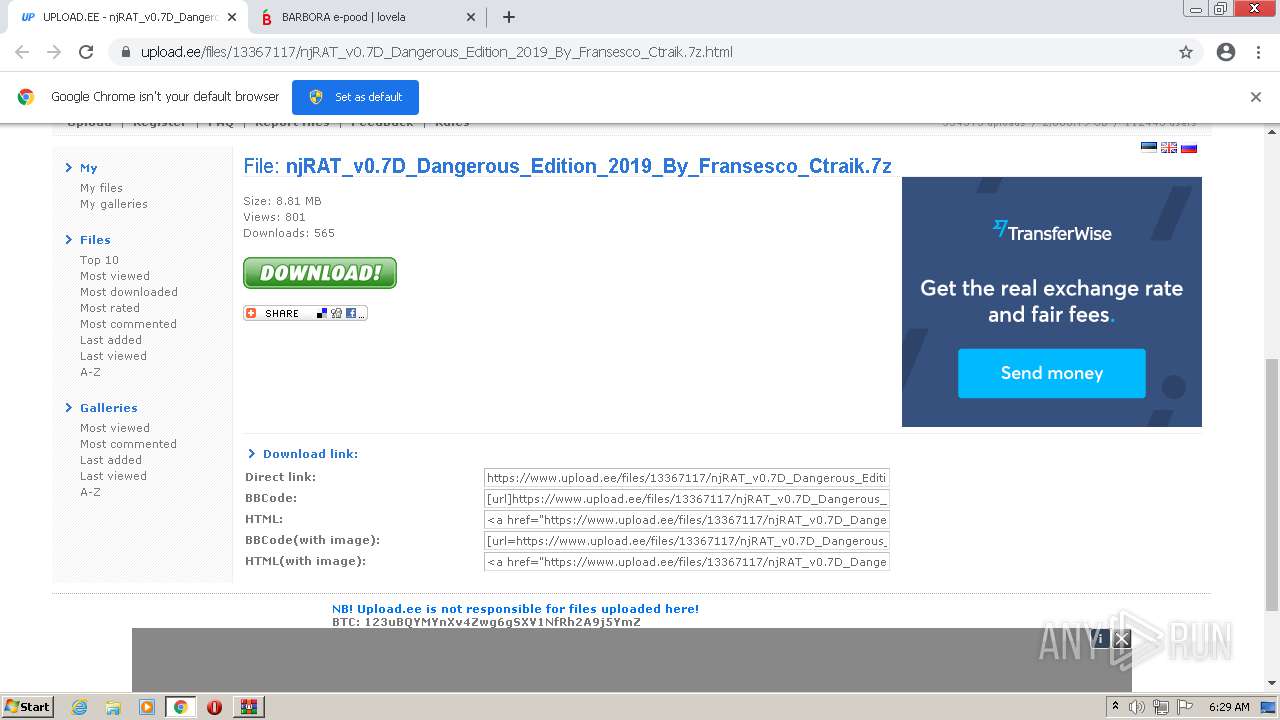This screenshot has width=1280, height=720.
Task: Close the UPLOAD.EE tab
Action: tap(232, 17)
